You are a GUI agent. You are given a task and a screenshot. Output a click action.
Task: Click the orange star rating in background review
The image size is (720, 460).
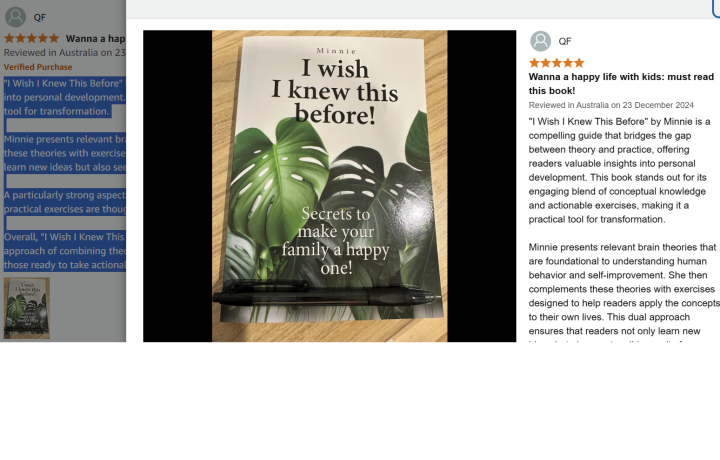pyautogui.click(x=32, y=38)
